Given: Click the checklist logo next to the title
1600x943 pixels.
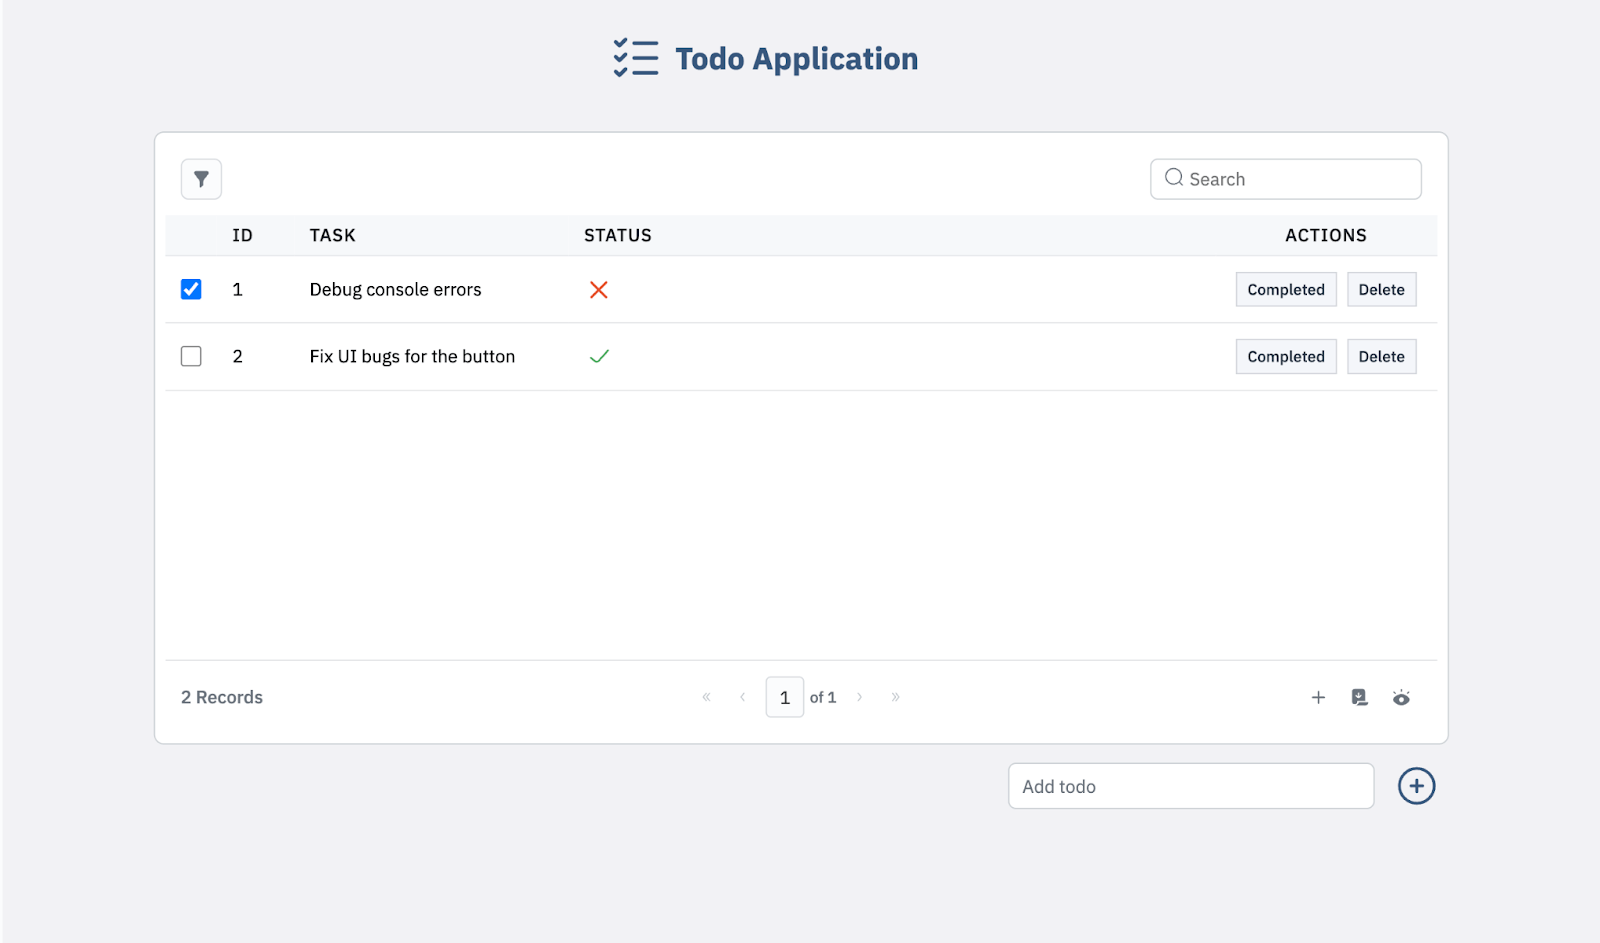Looking at the screenshot, I should coord(636,58).
